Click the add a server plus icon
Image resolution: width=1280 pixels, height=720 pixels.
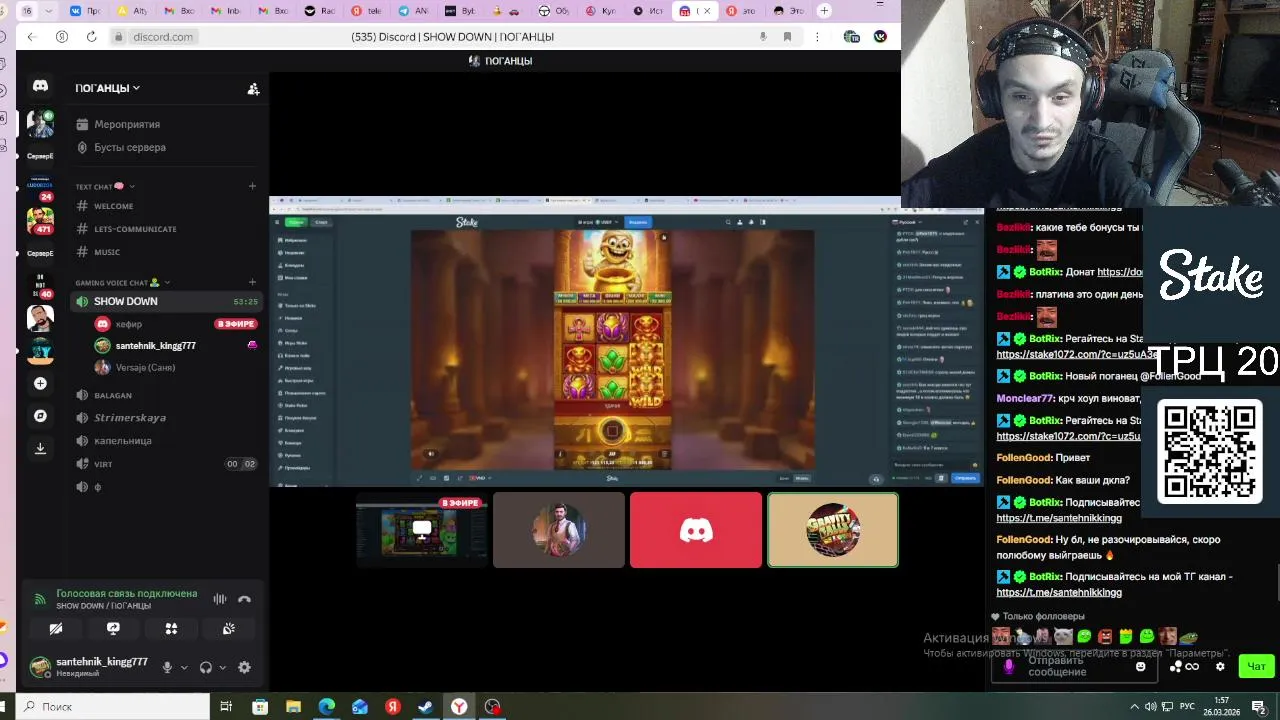coord(40,383)
